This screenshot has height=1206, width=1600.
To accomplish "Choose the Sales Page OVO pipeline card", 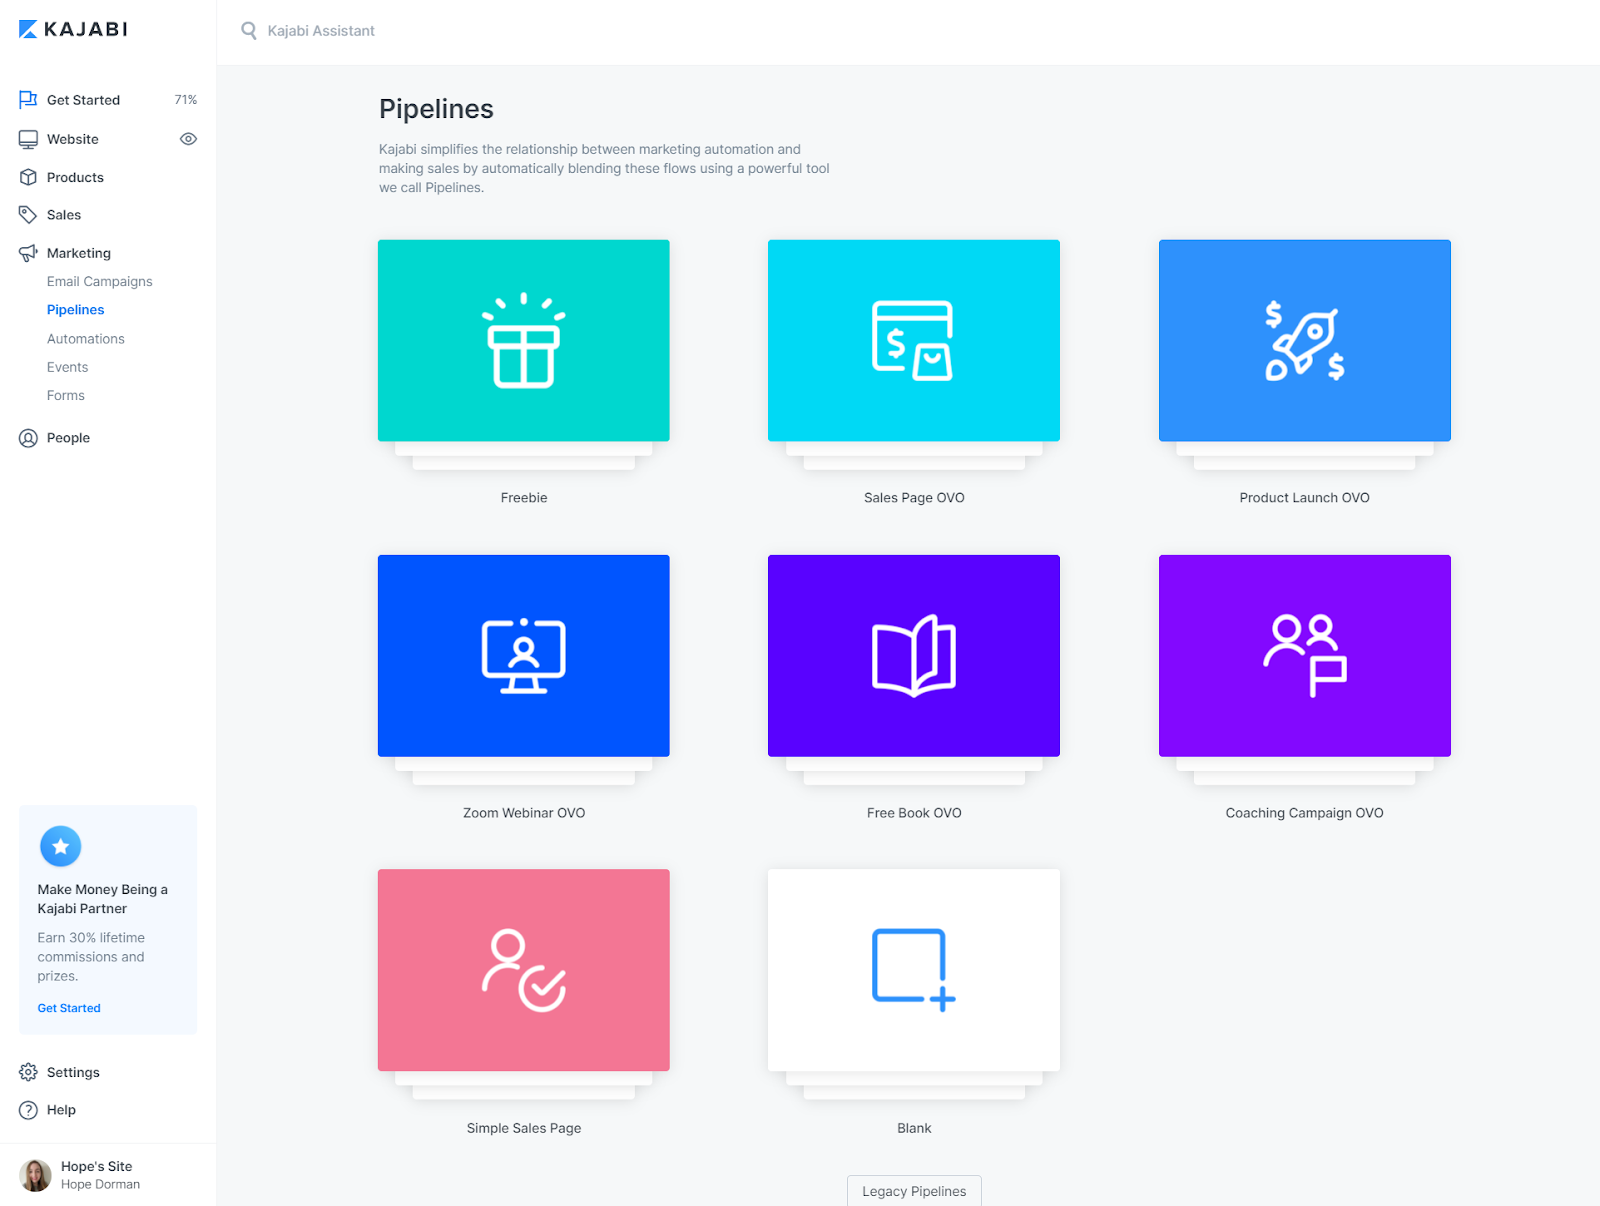I will (914, 341).
